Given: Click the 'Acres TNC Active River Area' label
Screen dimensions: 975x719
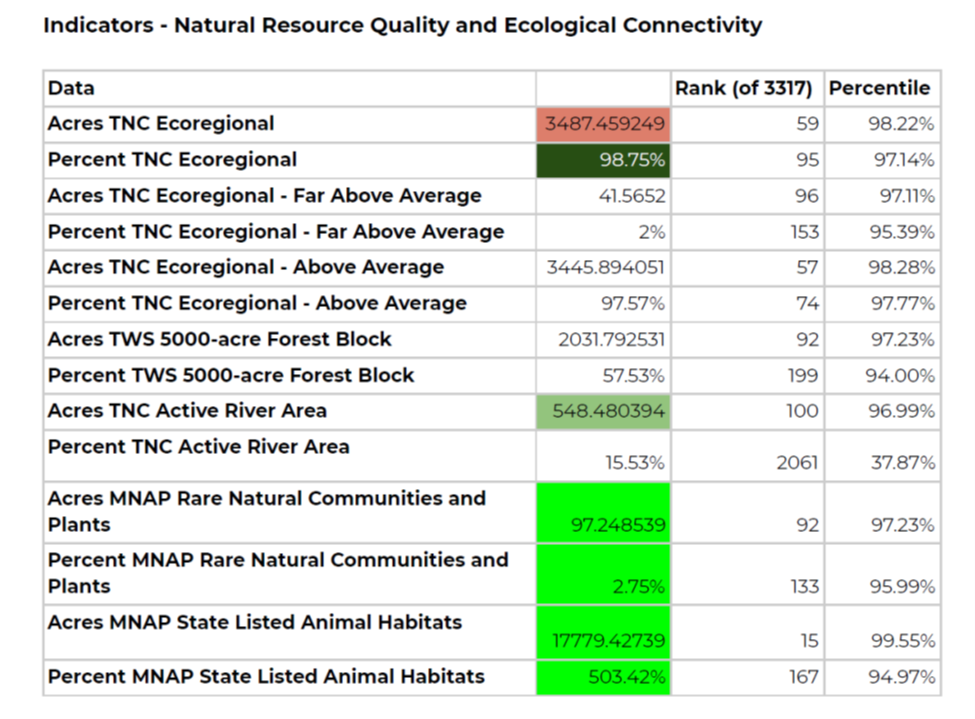Looking at the screenshot, I should coord(187,410).
